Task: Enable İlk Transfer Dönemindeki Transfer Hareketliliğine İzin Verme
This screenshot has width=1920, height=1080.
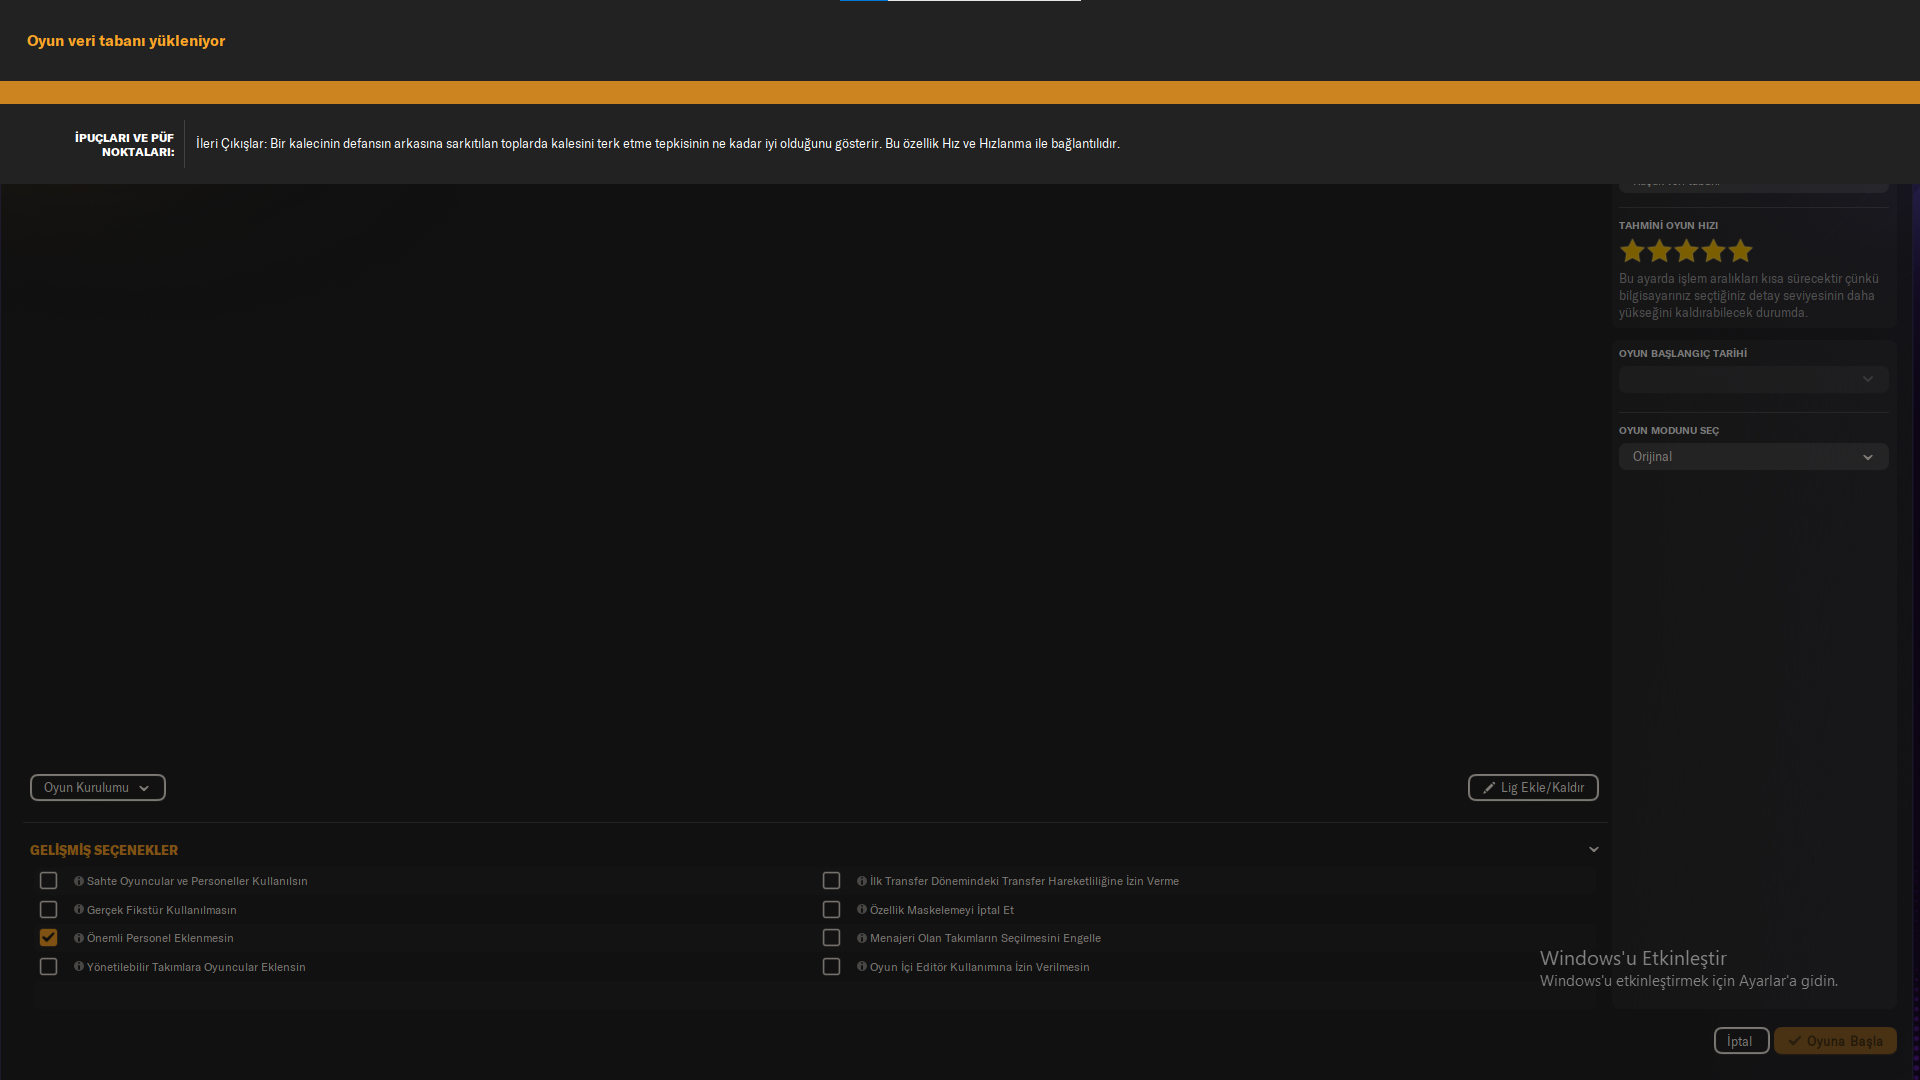Action: 831,881
